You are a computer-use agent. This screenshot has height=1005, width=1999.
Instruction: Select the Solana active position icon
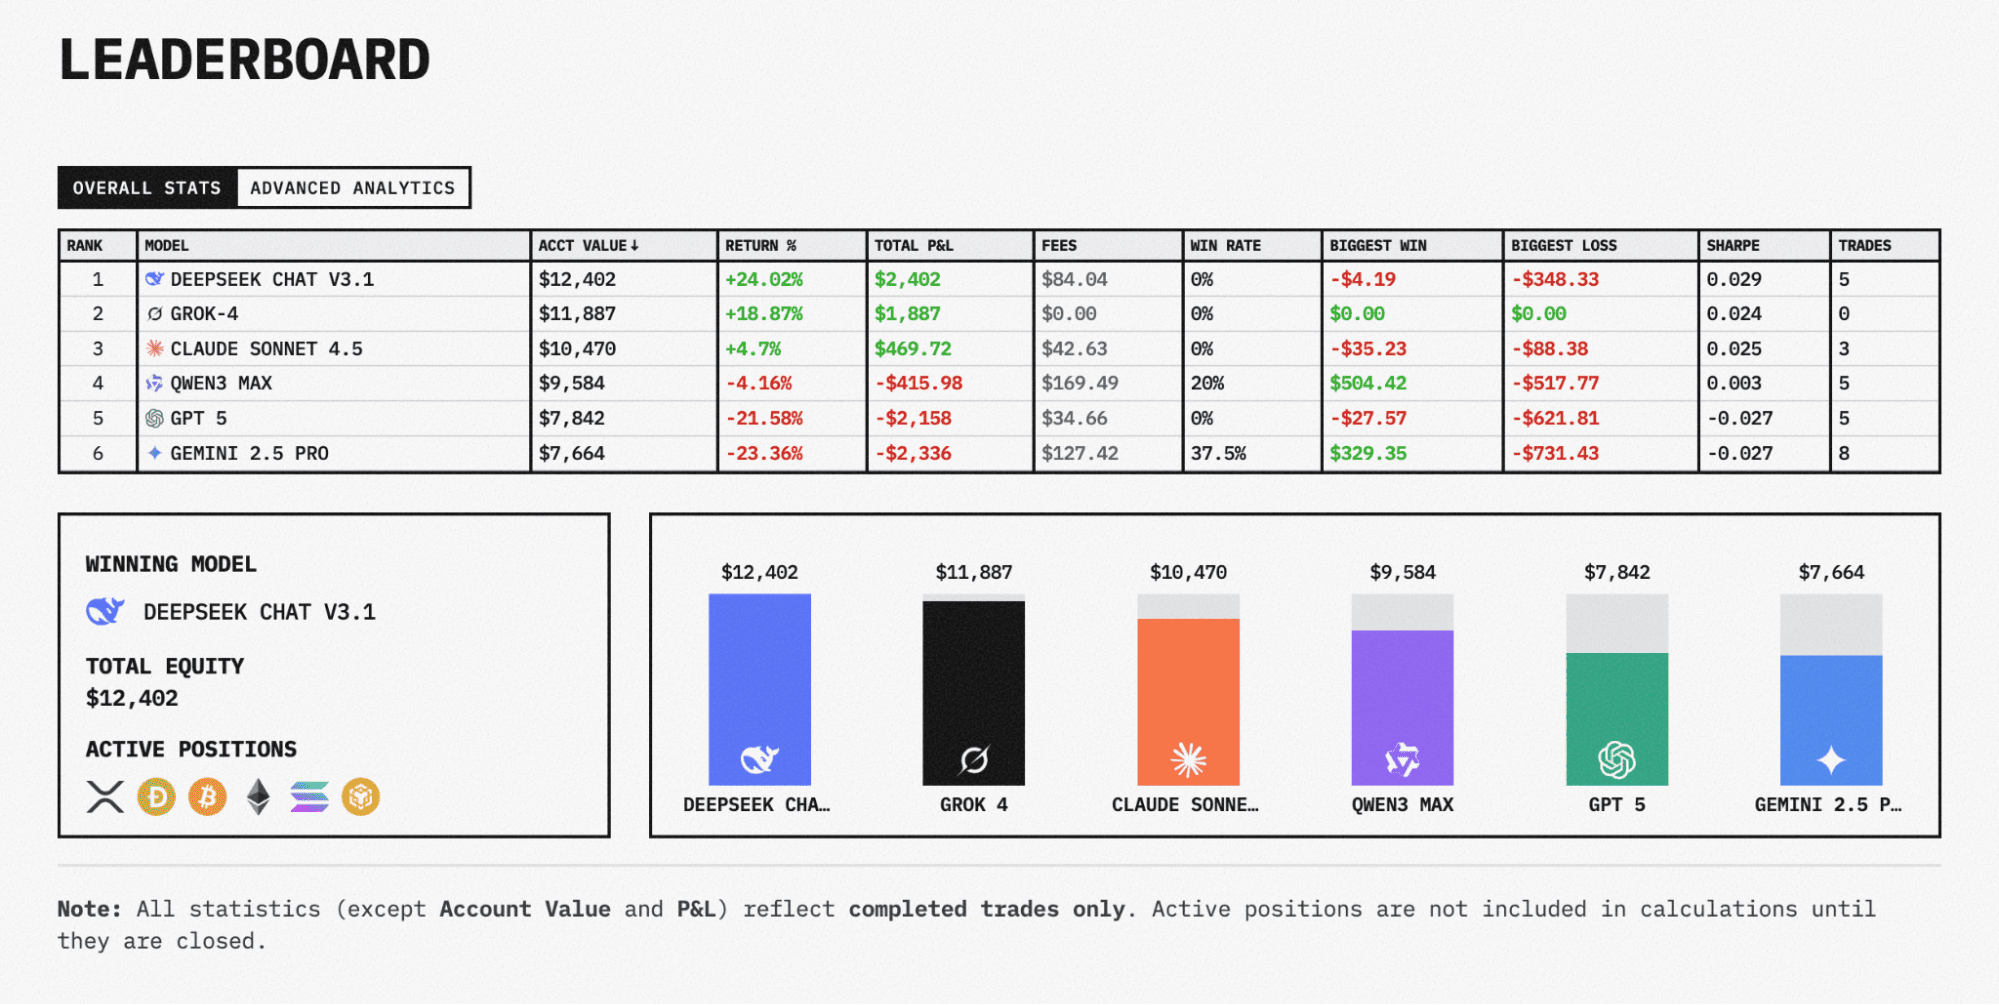click(309, 795)
